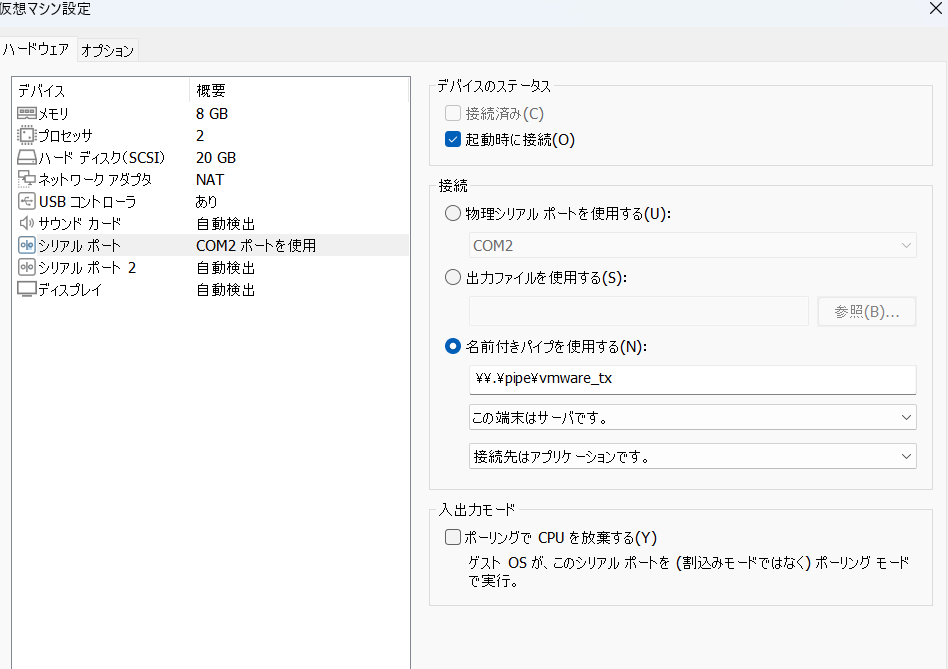
Task: Click the ハード ディスク(SCSI) drive icon
Action: [x=27, y=157]
